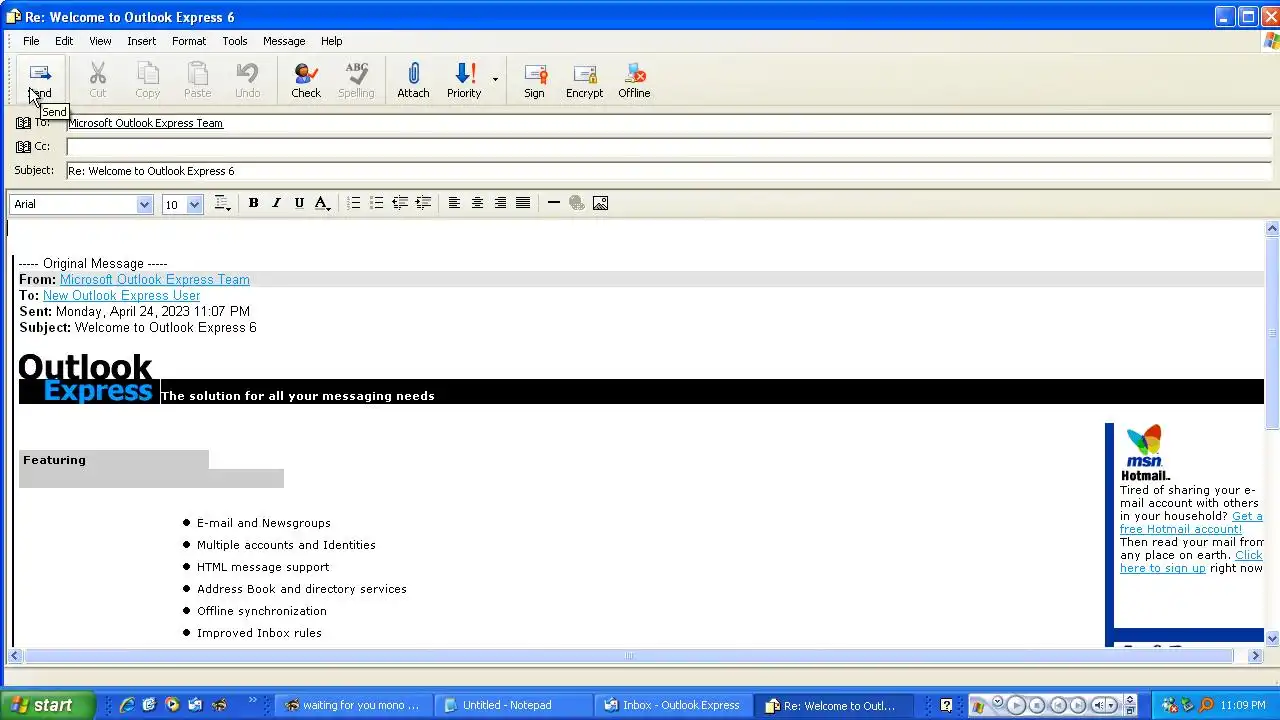Switch to Untitled - Notepad taskbar button
The width and height of the screenshot is (1280, 720).
click(512, 705)
